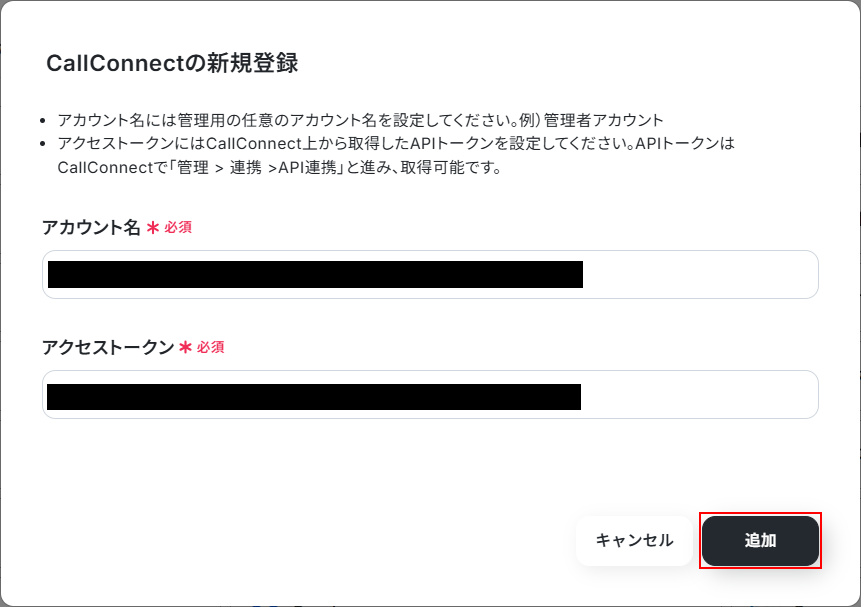The width and height of the screenshot is (861, 607).
Task: Click the bullet marker of the first instruction
Action: [43, 121]
